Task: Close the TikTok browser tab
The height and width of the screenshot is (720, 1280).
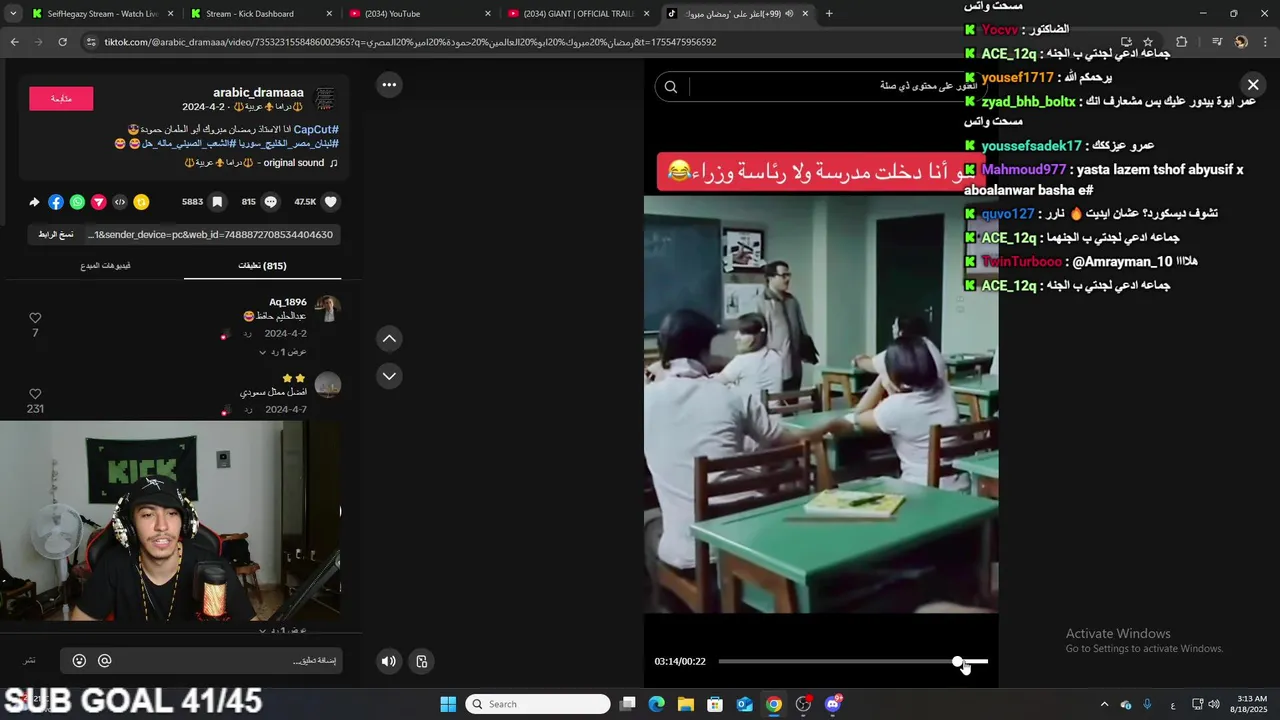Action: click(x=803, y=14)
